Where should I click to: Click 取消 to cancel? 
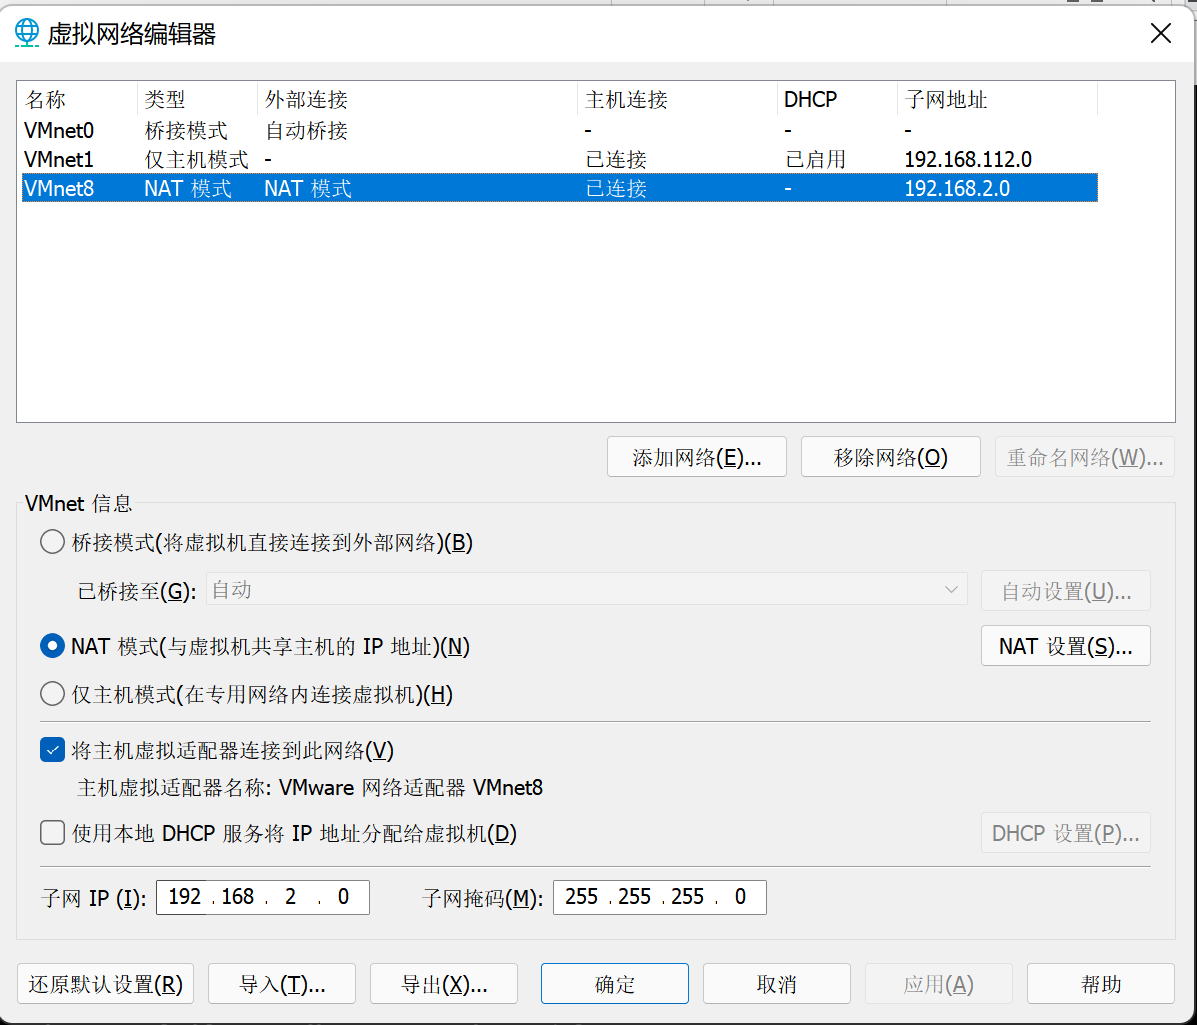pos(777,984)
